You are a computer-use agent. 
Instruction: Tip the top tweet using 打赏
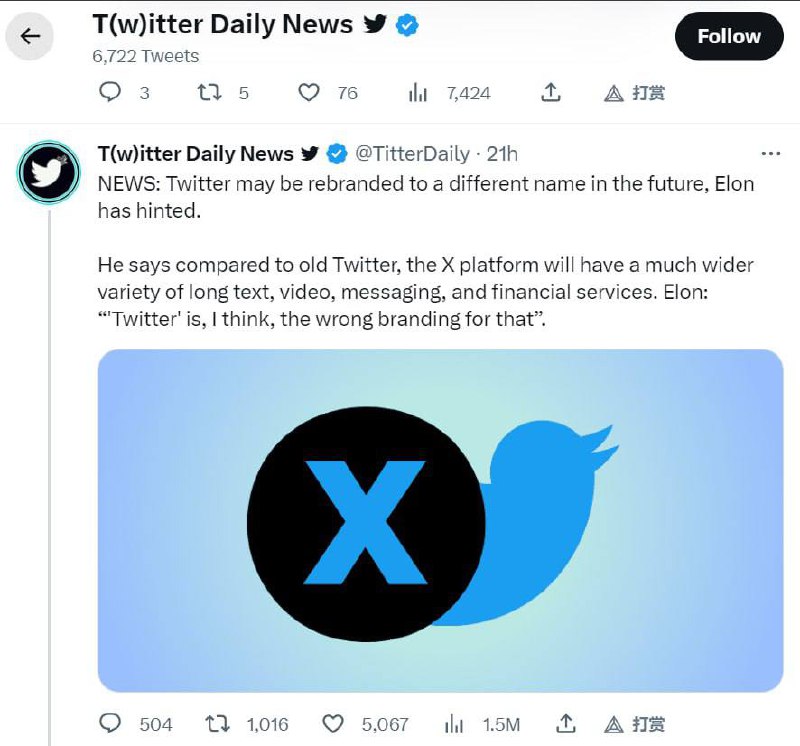point(635,93)
